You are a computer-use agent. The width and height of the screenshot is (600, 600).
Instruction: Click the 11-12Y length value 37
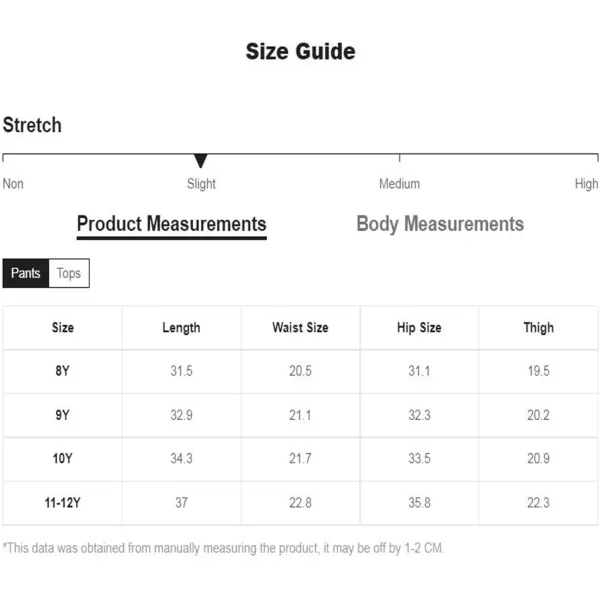(x=181, y=503)
